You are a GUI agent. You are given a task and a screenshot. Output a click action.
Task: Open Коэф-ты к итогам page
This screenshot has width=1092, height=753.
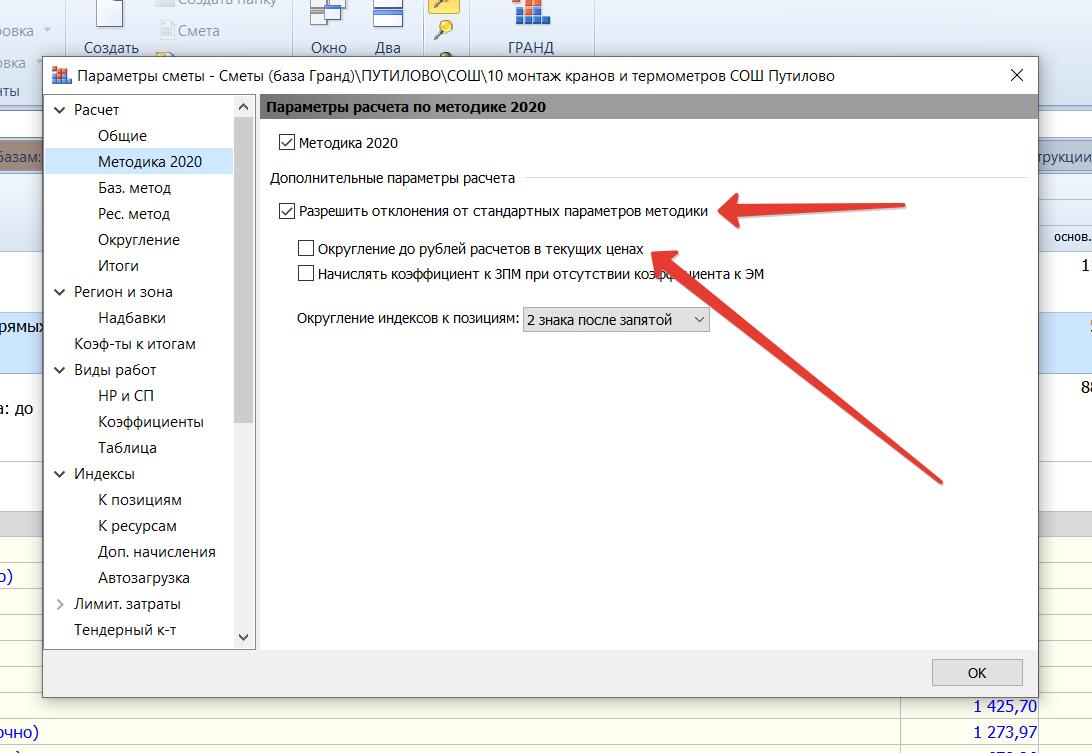click(135, 344)
